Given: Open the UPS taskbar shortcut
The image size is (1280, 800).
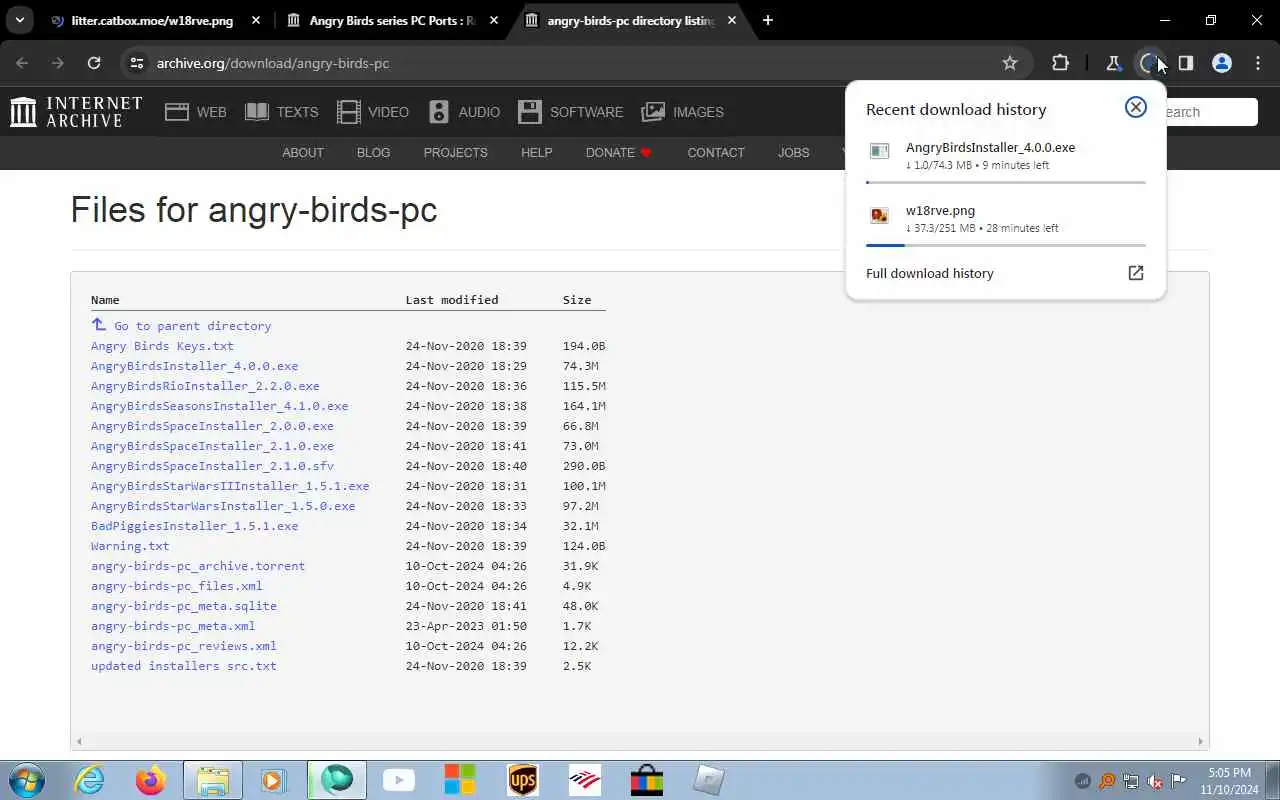Looking at the screenshot, I should tap(523, 780).
